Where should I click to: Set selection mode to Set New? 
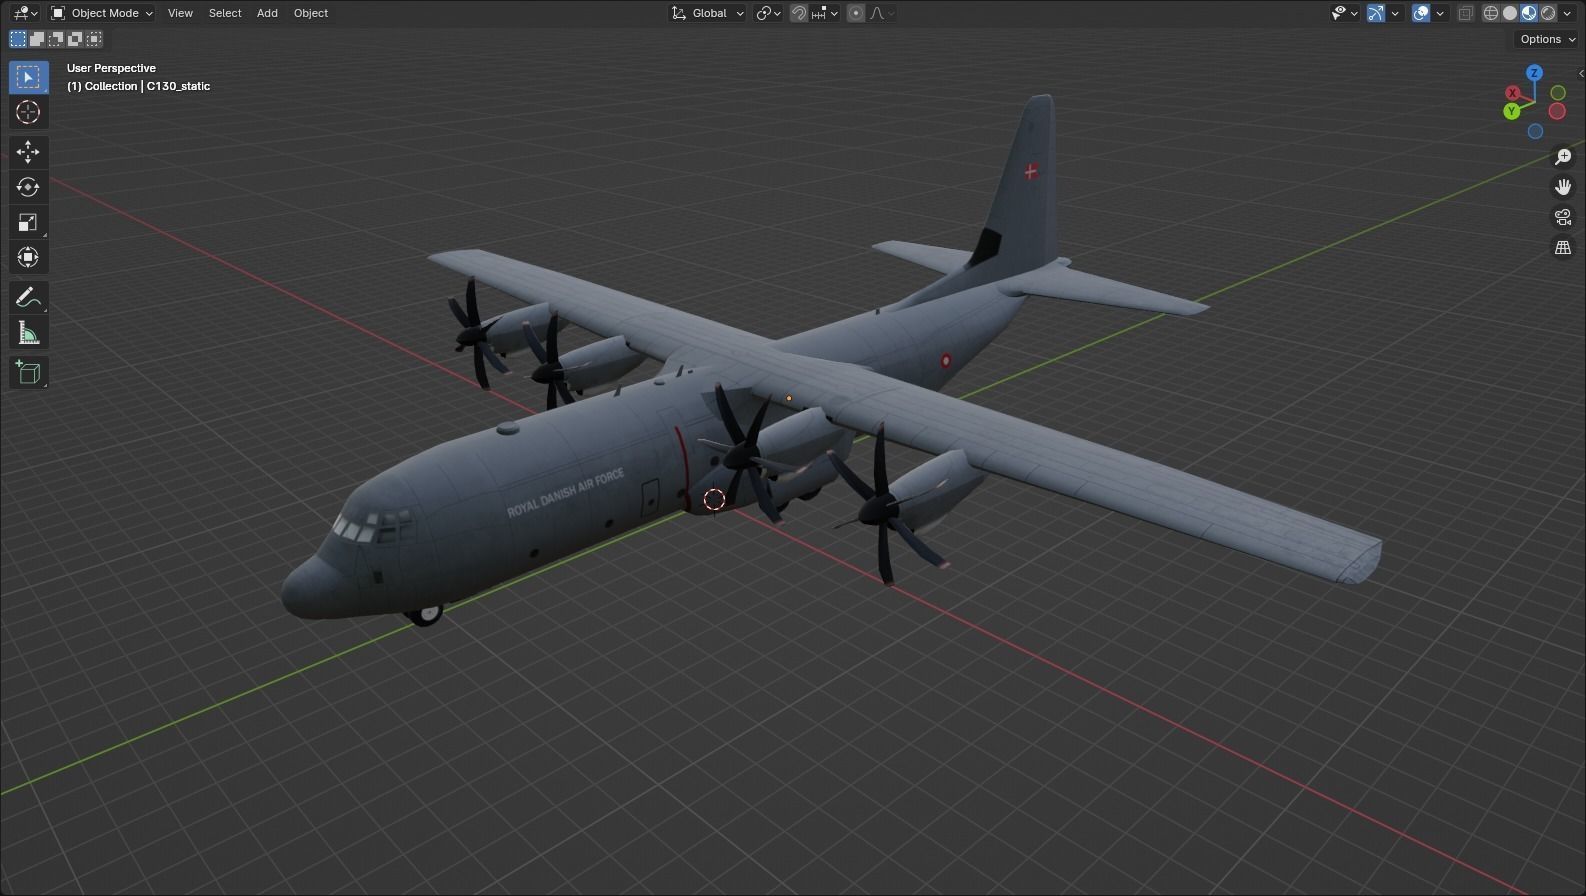(x=18, y=39)
